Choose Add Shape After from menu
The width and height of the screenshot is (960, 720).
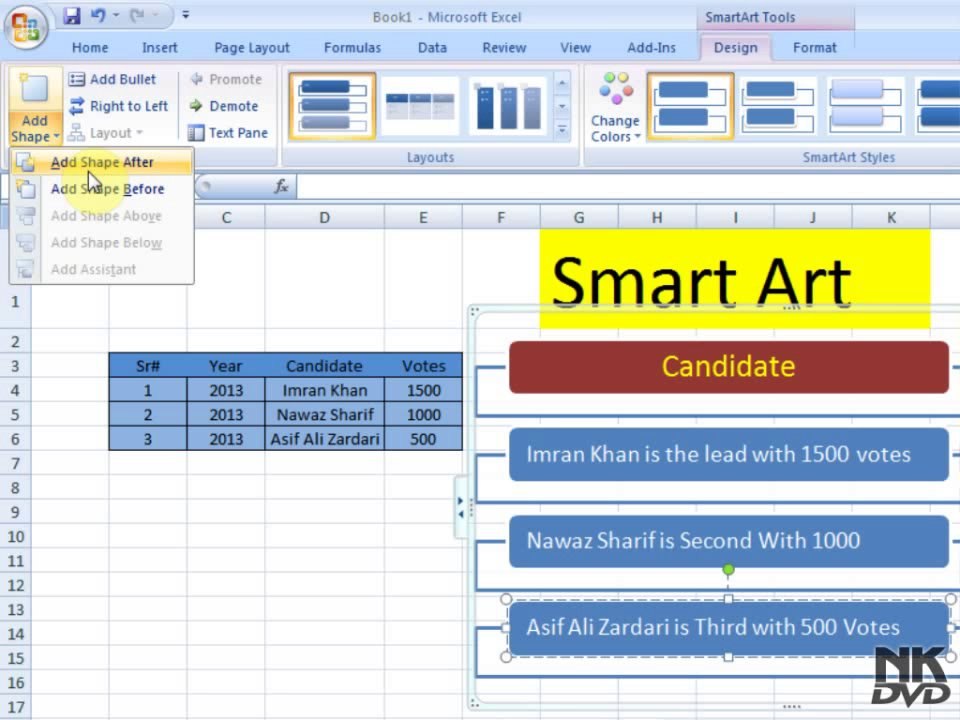102,162
